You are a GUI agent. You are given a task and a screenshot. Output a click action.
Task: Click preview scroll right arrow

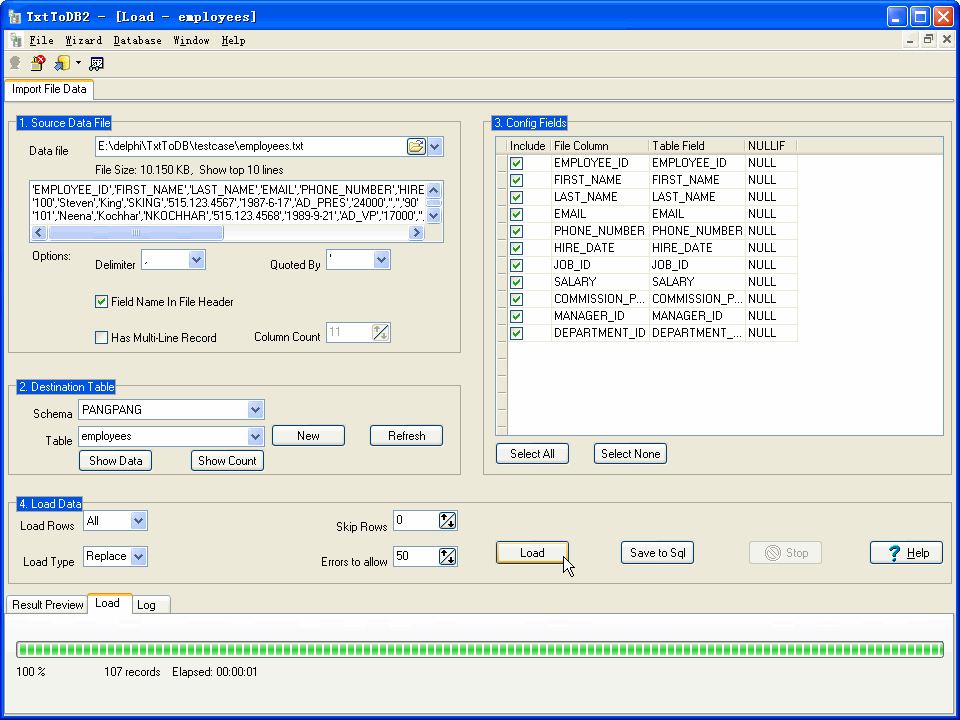(x=416, y=233)
